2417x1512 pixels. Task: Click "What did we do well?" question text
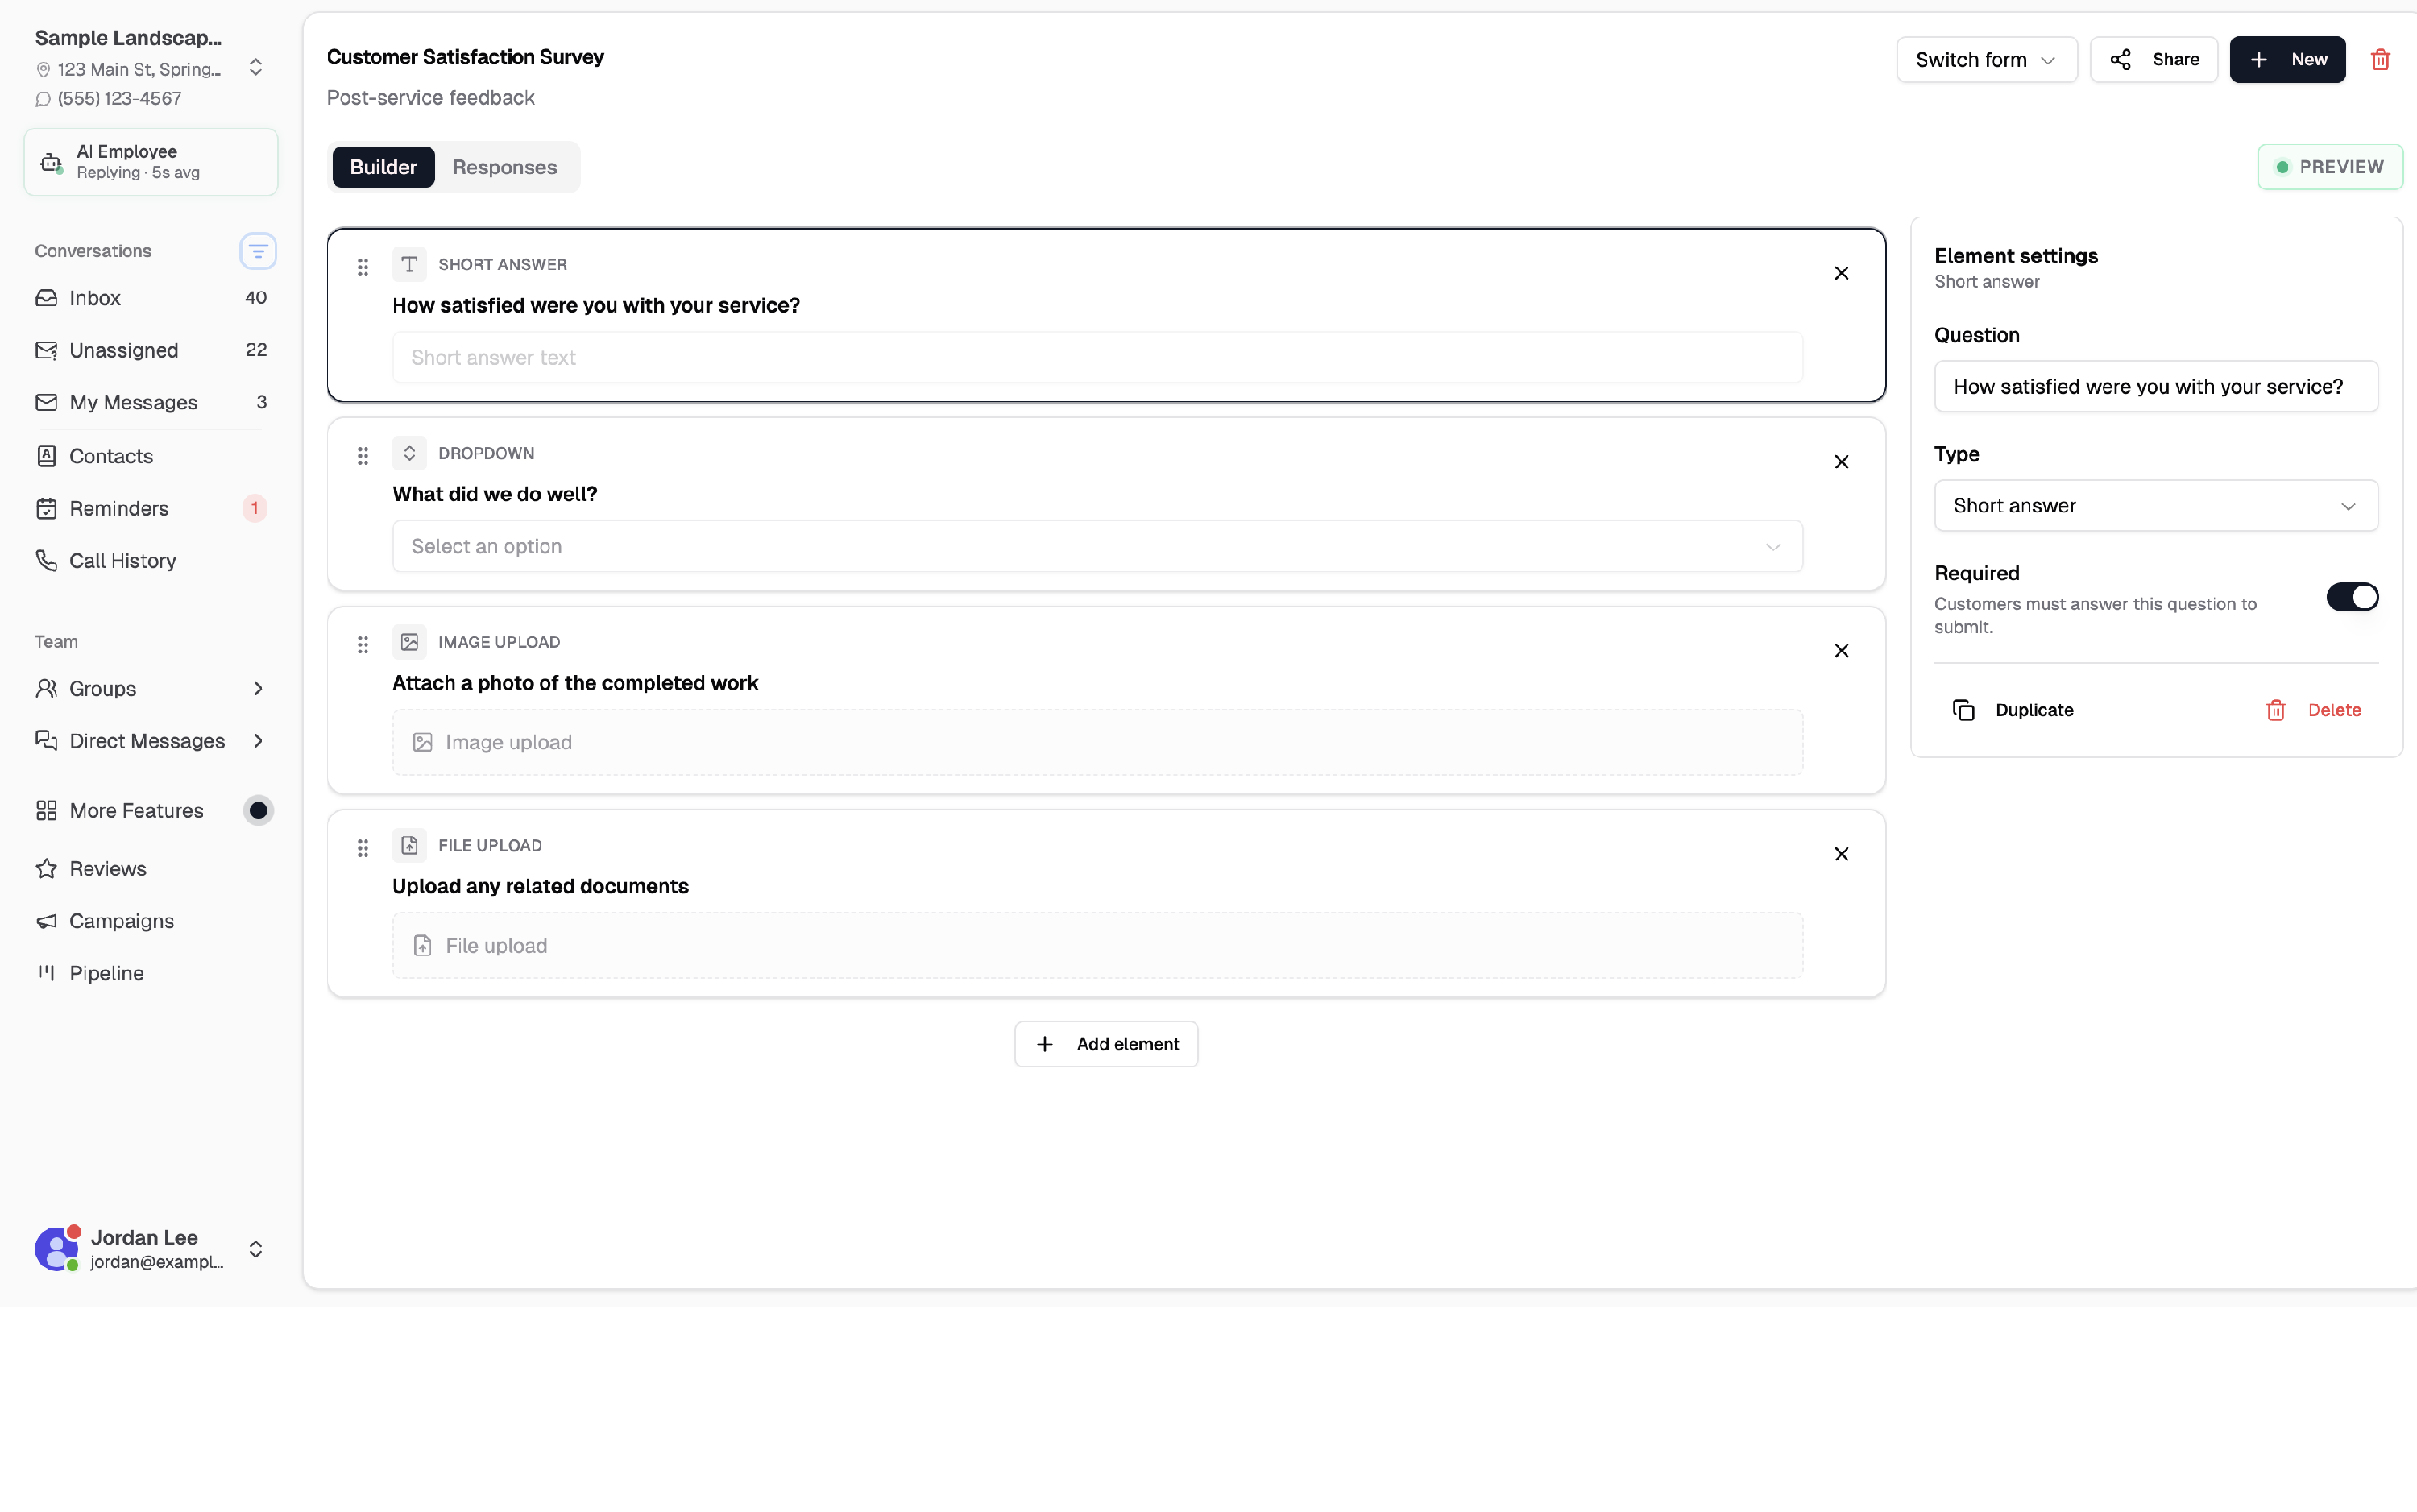[x=494, y=494]
